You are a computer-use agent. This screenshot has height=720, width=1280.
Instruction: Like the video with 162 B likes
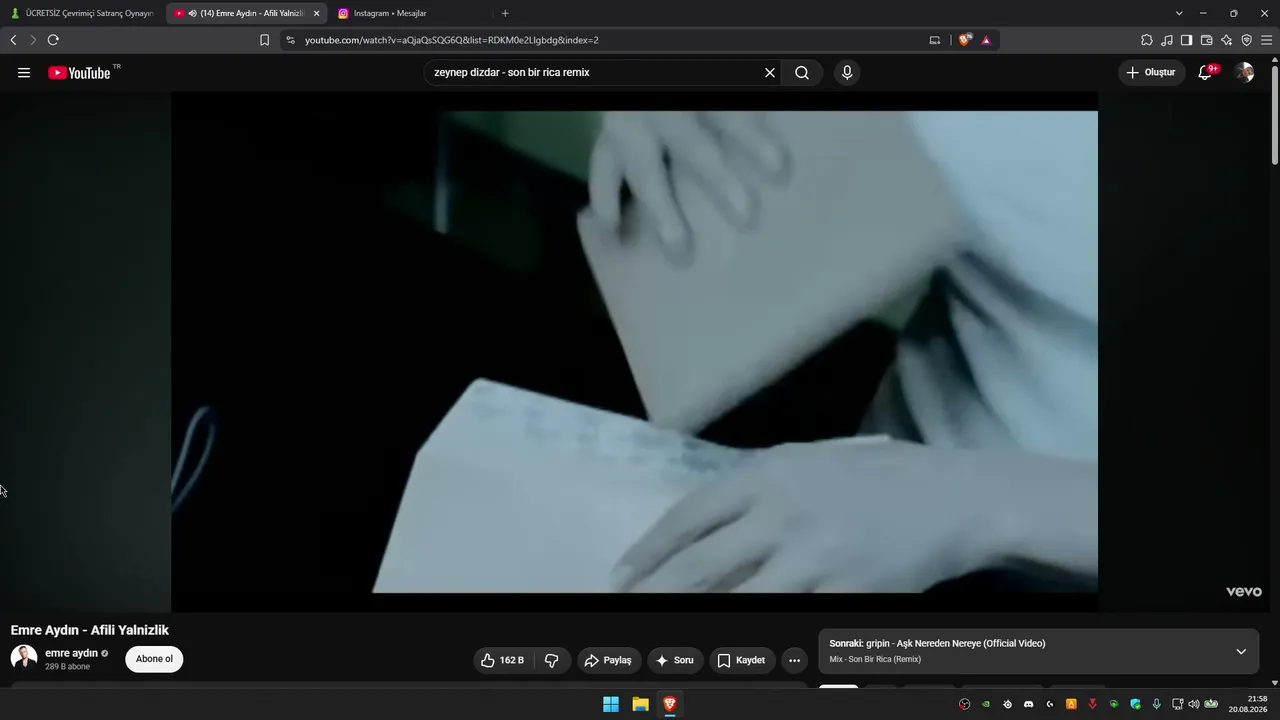(x=502, y=660)
